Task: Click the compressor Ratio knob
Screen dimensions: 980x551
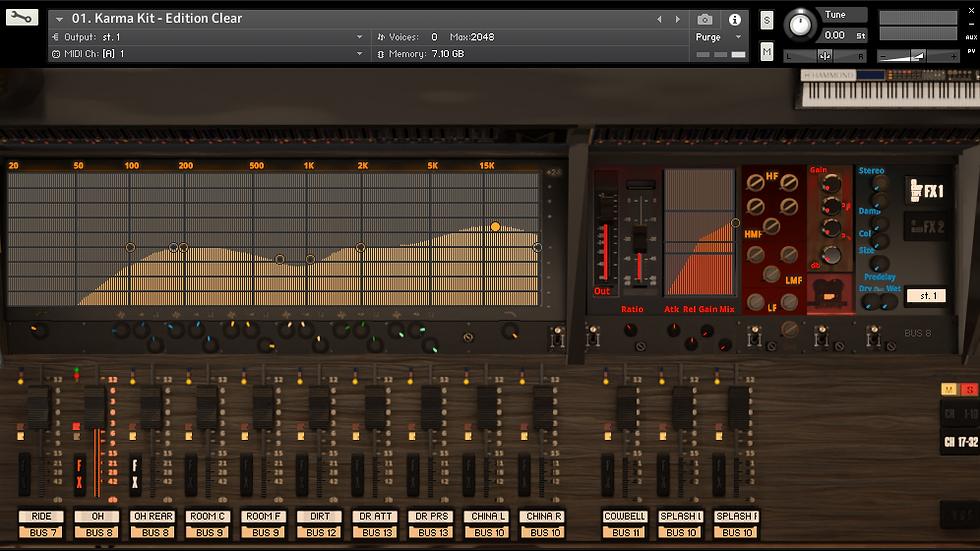Action: coord(630,329)
